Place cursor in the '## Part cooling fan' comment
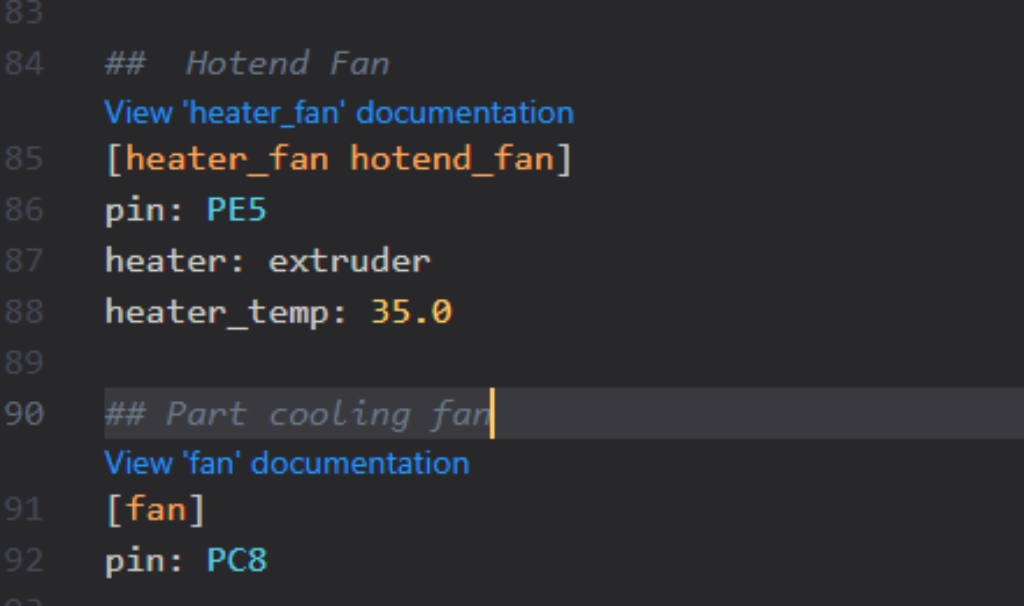The width and height of the screenshot is (1024, 606). (297, 414)
